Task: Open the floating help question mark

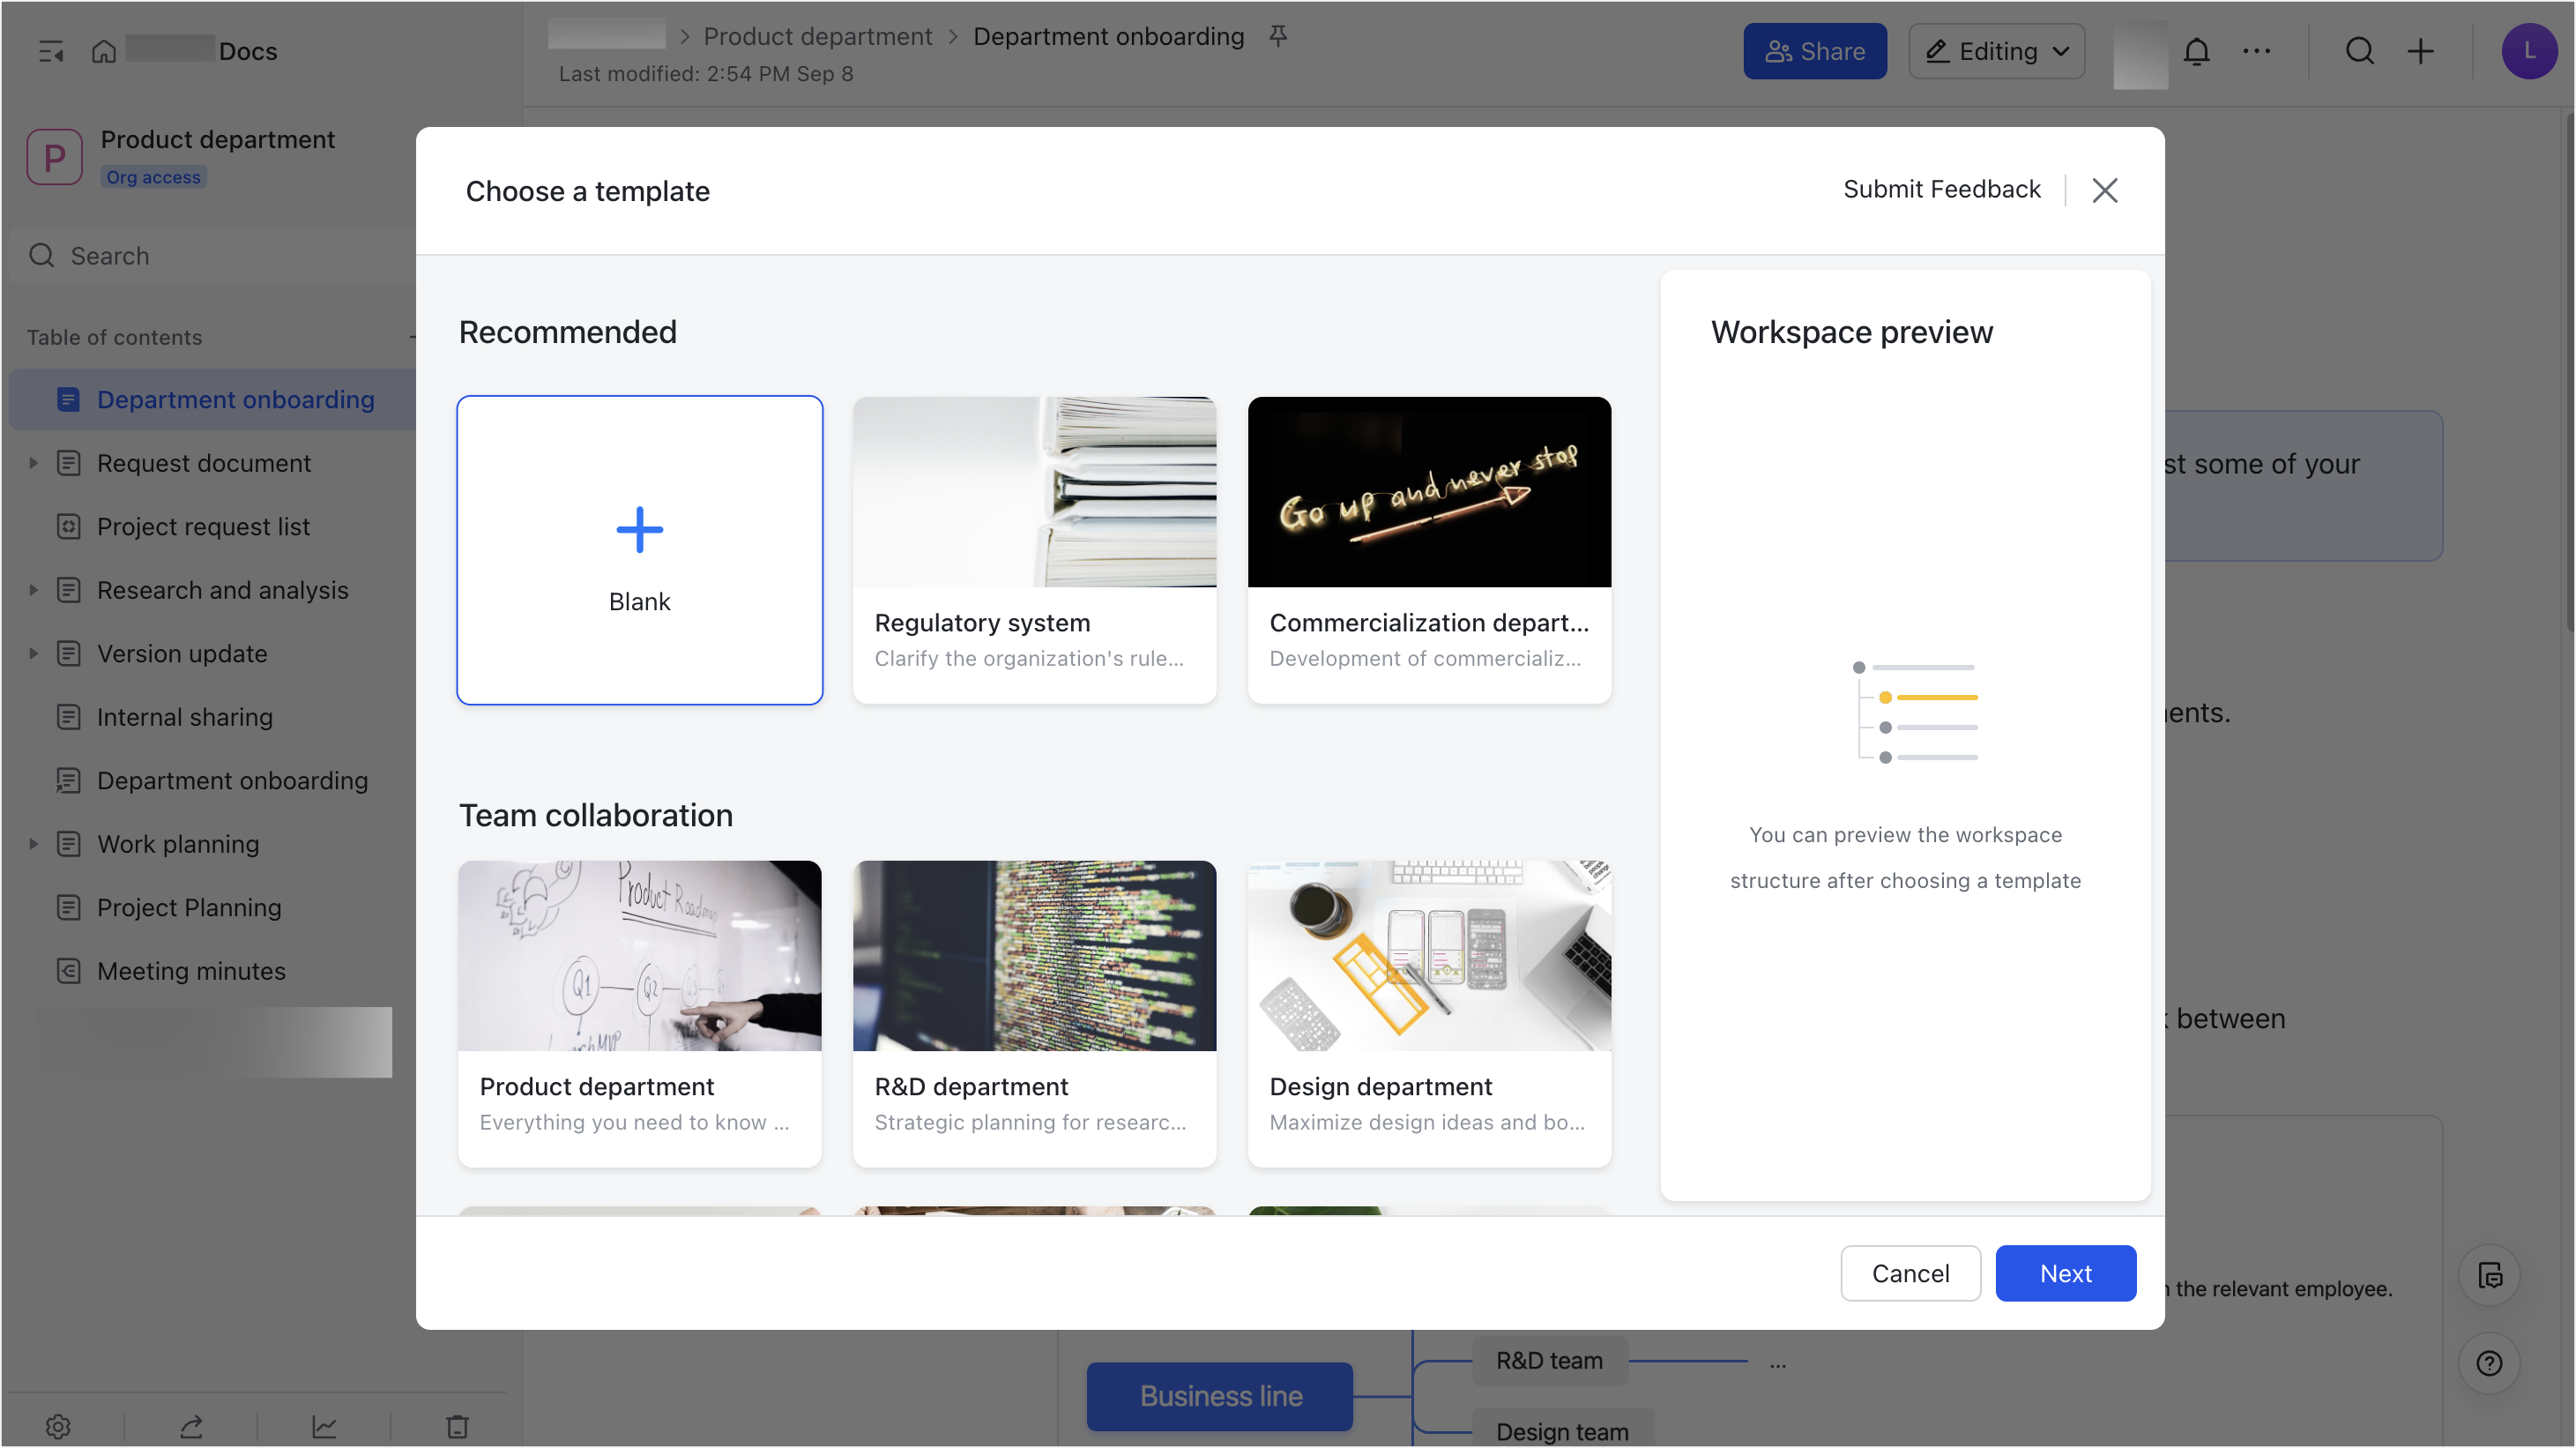Action: click(2489, 1362)
